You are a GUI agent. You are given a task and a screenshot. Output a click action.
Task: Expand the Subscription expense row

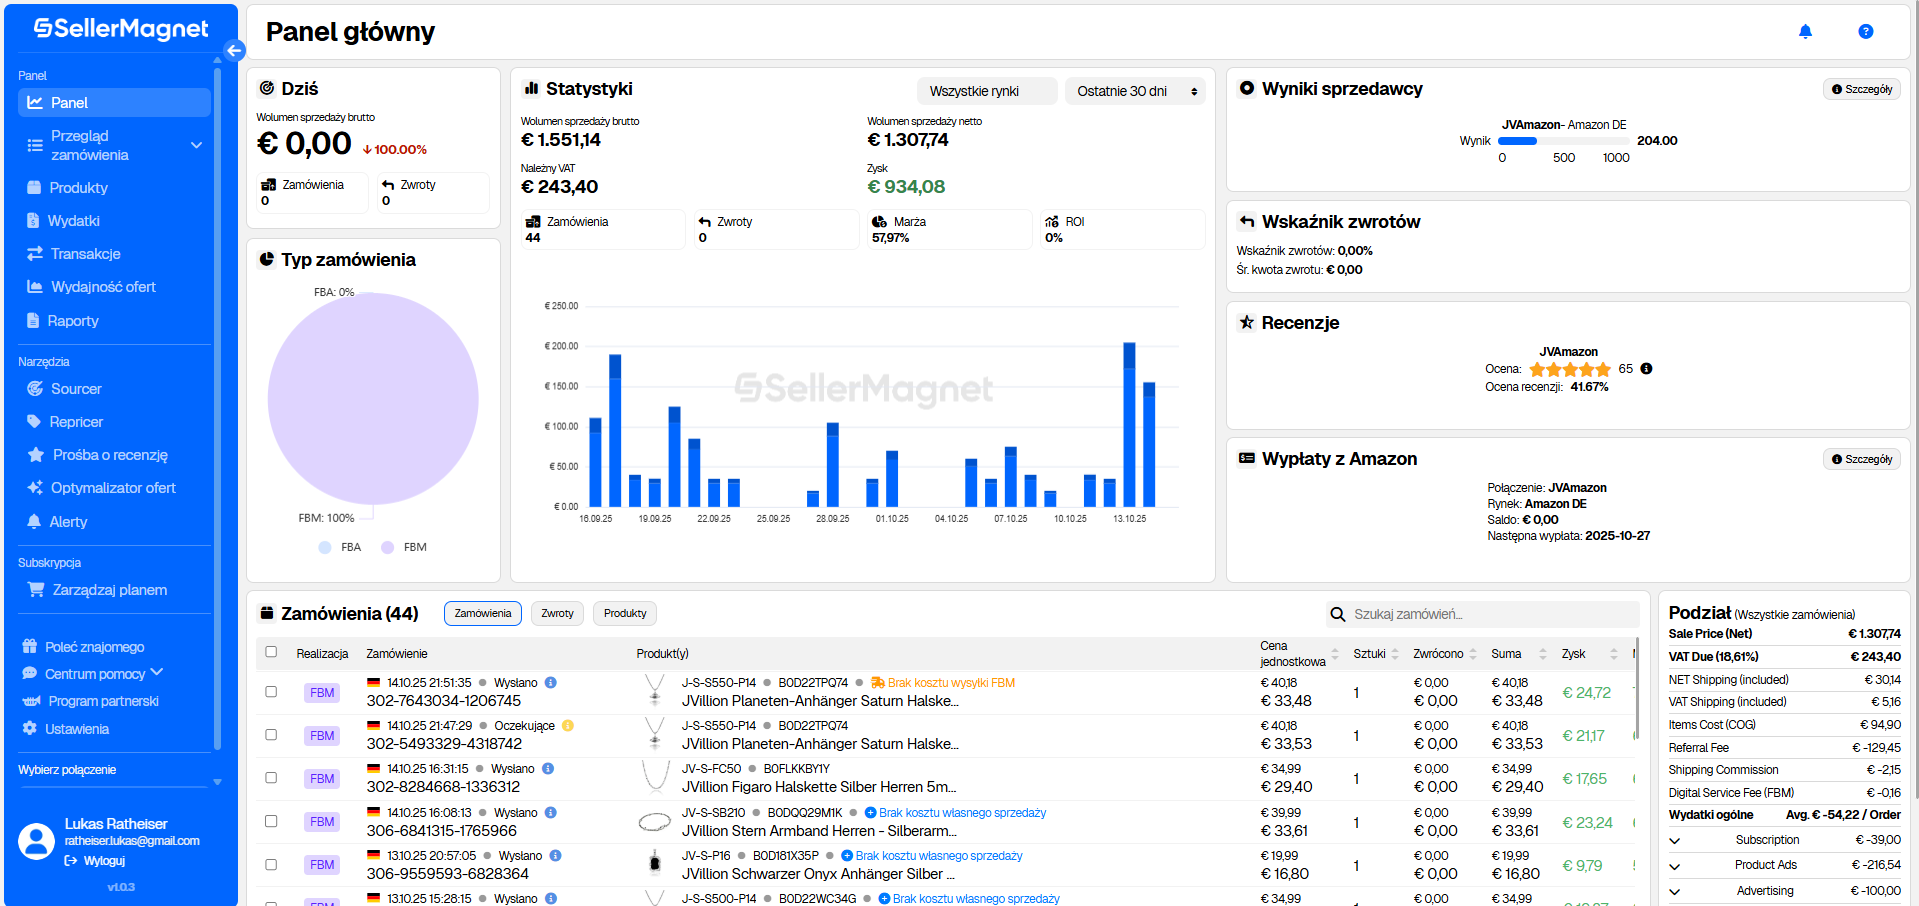[1675, 841]
